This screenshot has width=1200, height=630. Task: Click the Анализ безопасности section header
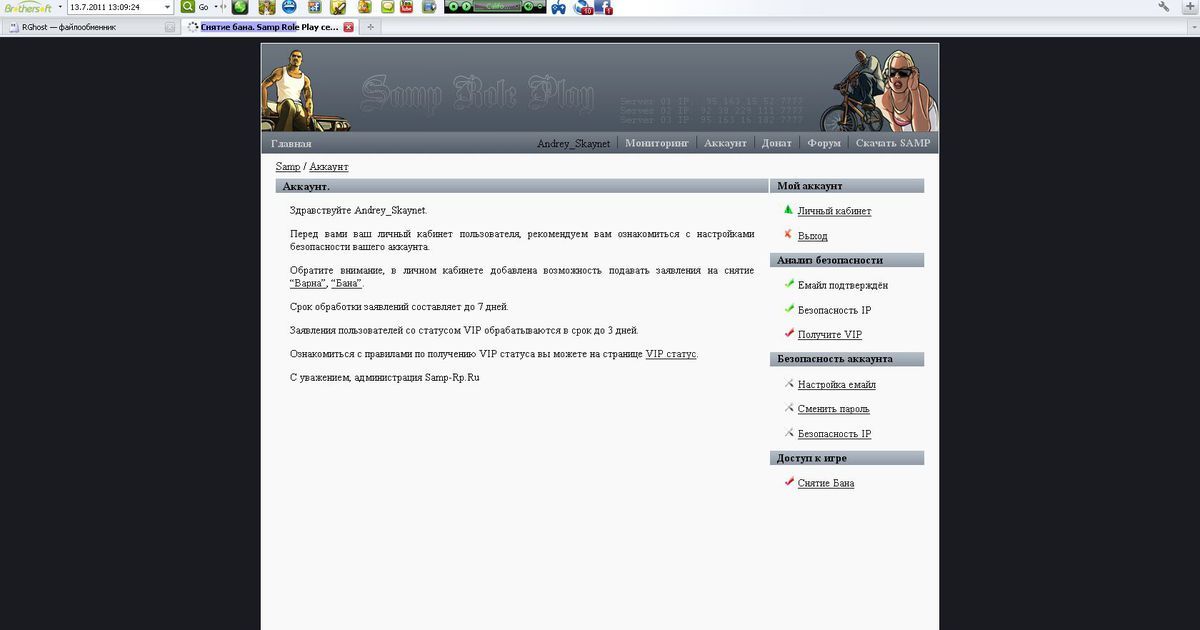pos(847,260)
